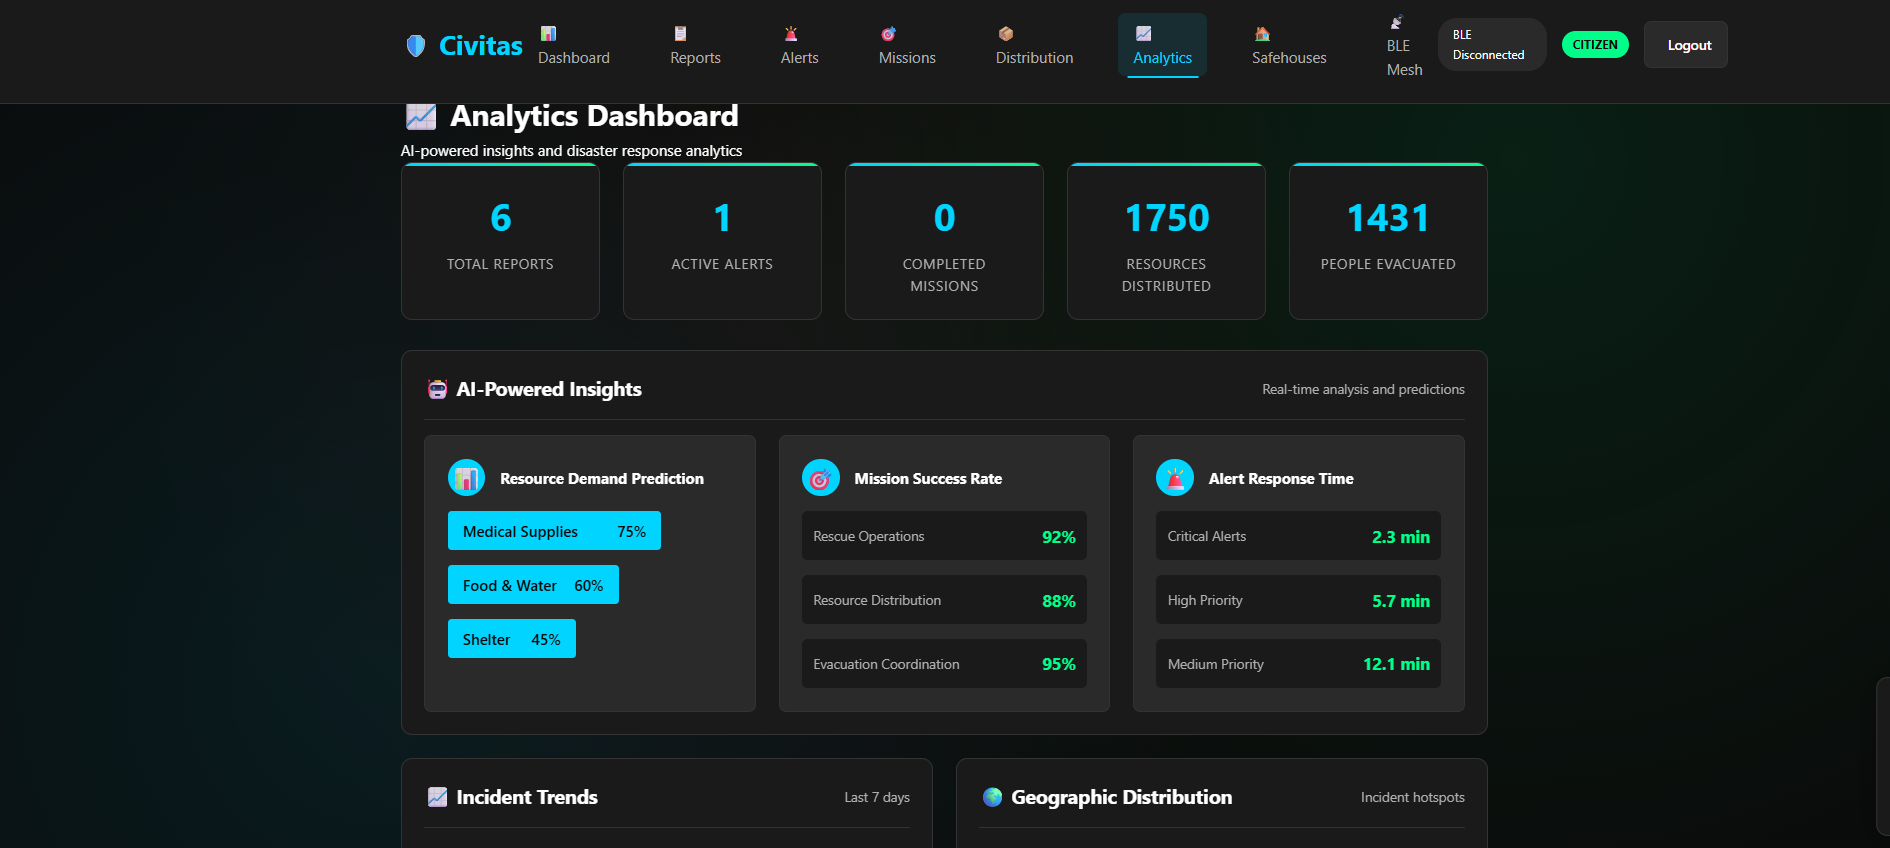The height and width of the screenshot is (848, 1890).
Task: Click the Distribution package icon in navbar
Action: point(1005,34)
